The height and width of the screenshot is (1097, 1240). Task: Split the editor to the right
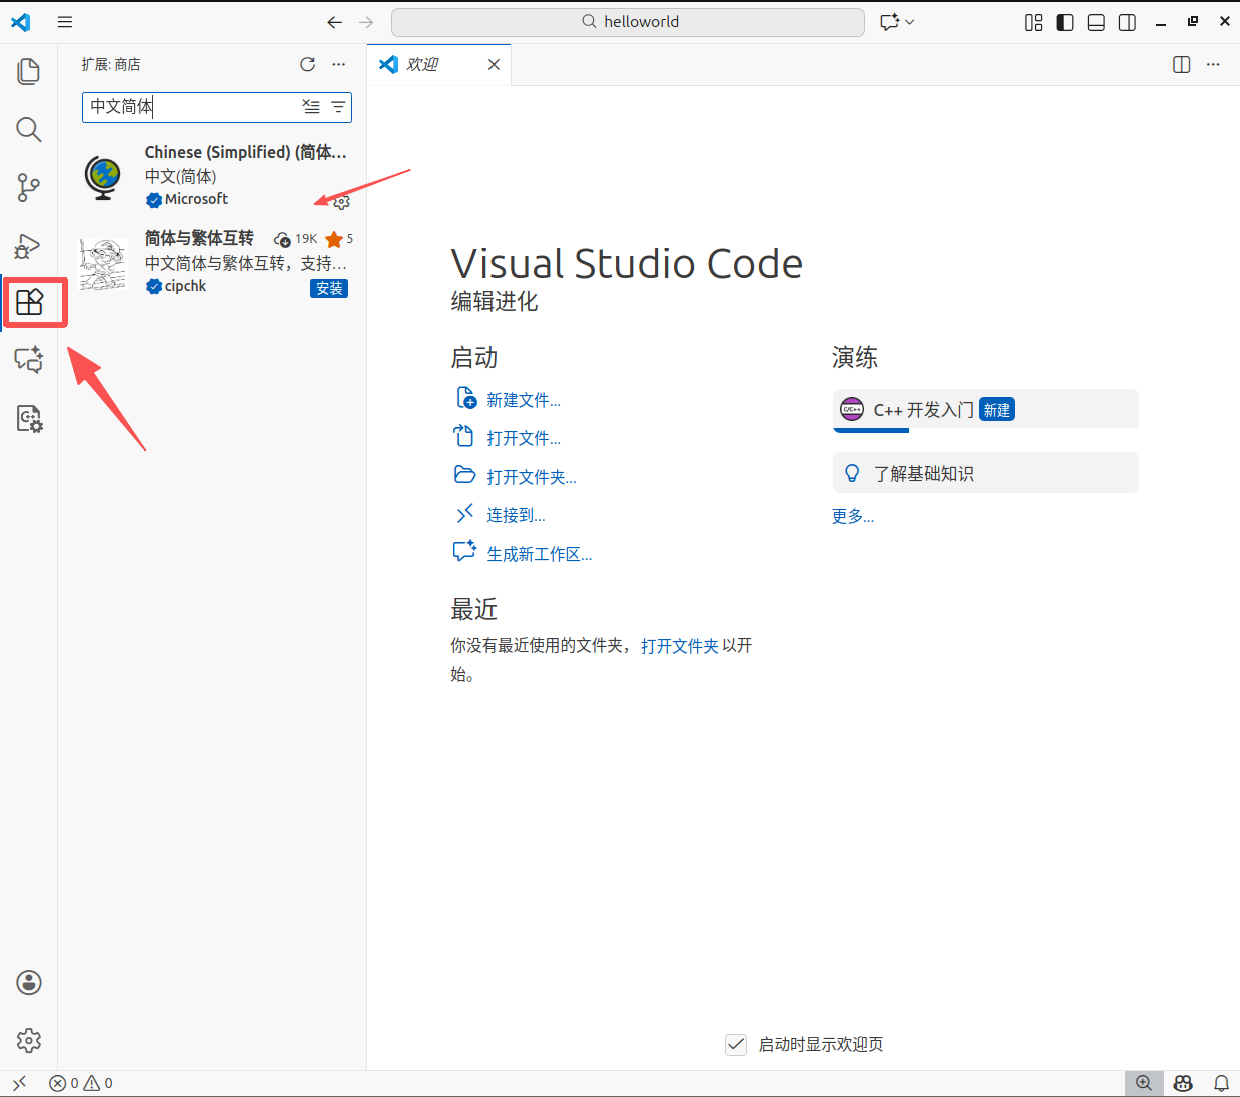tap(1182, 64)
